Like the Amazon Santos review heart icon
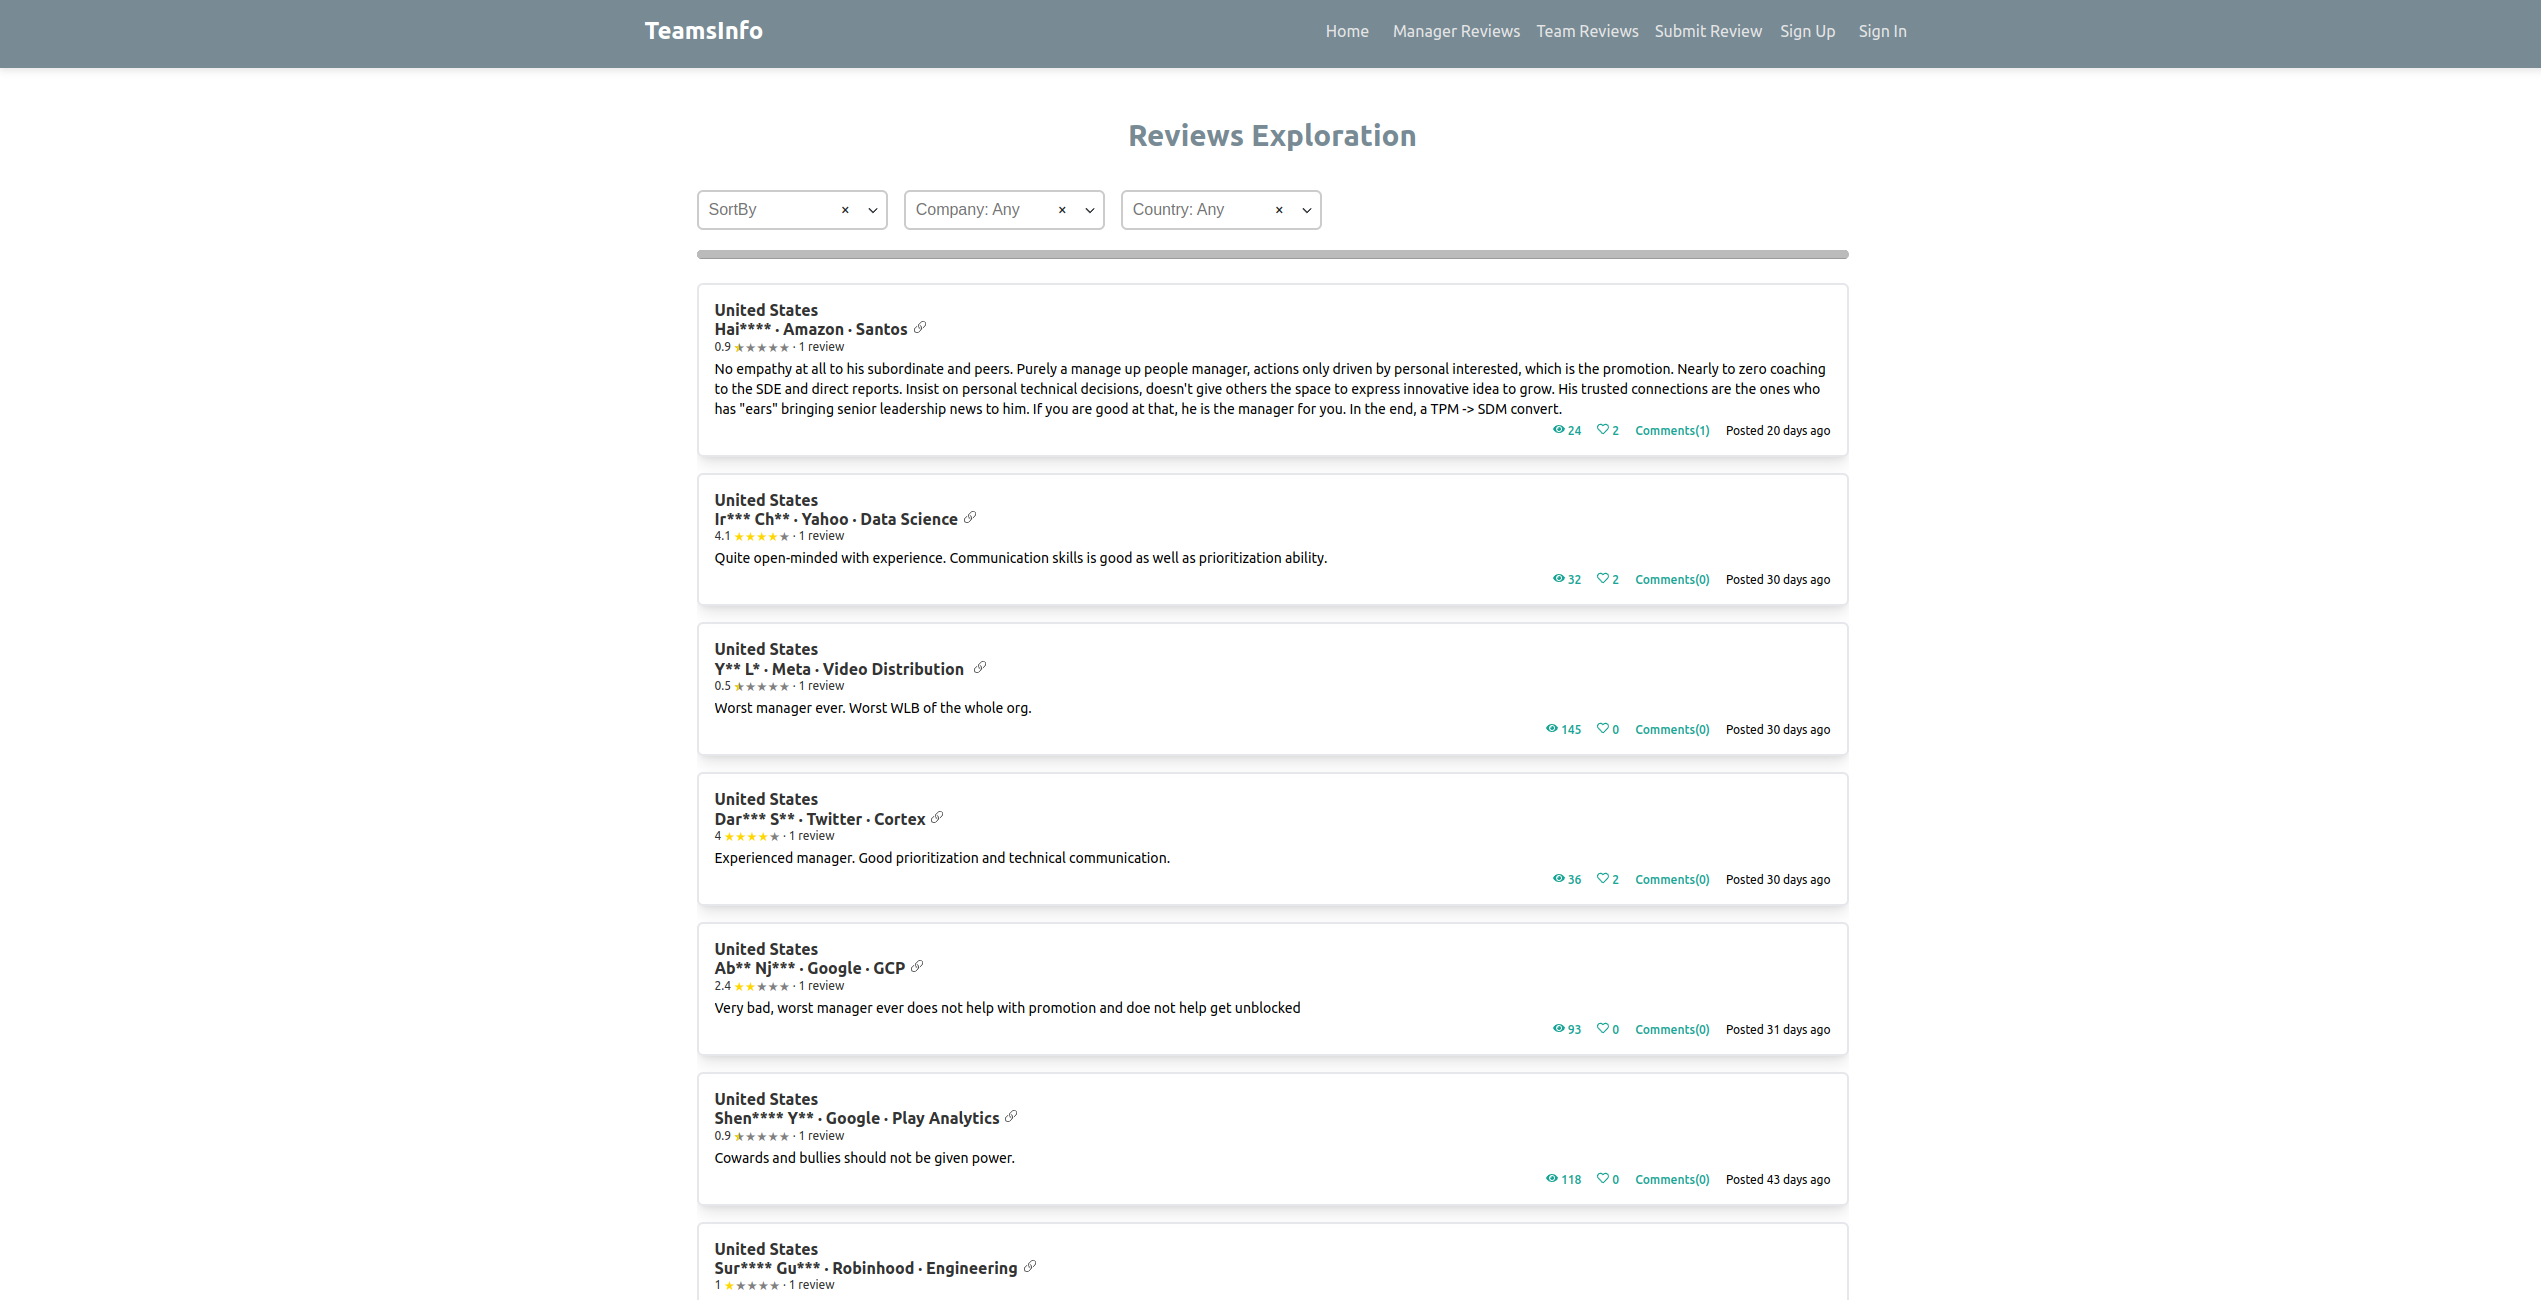This screenshot has height=1300, width=2541. [1603, 430]
